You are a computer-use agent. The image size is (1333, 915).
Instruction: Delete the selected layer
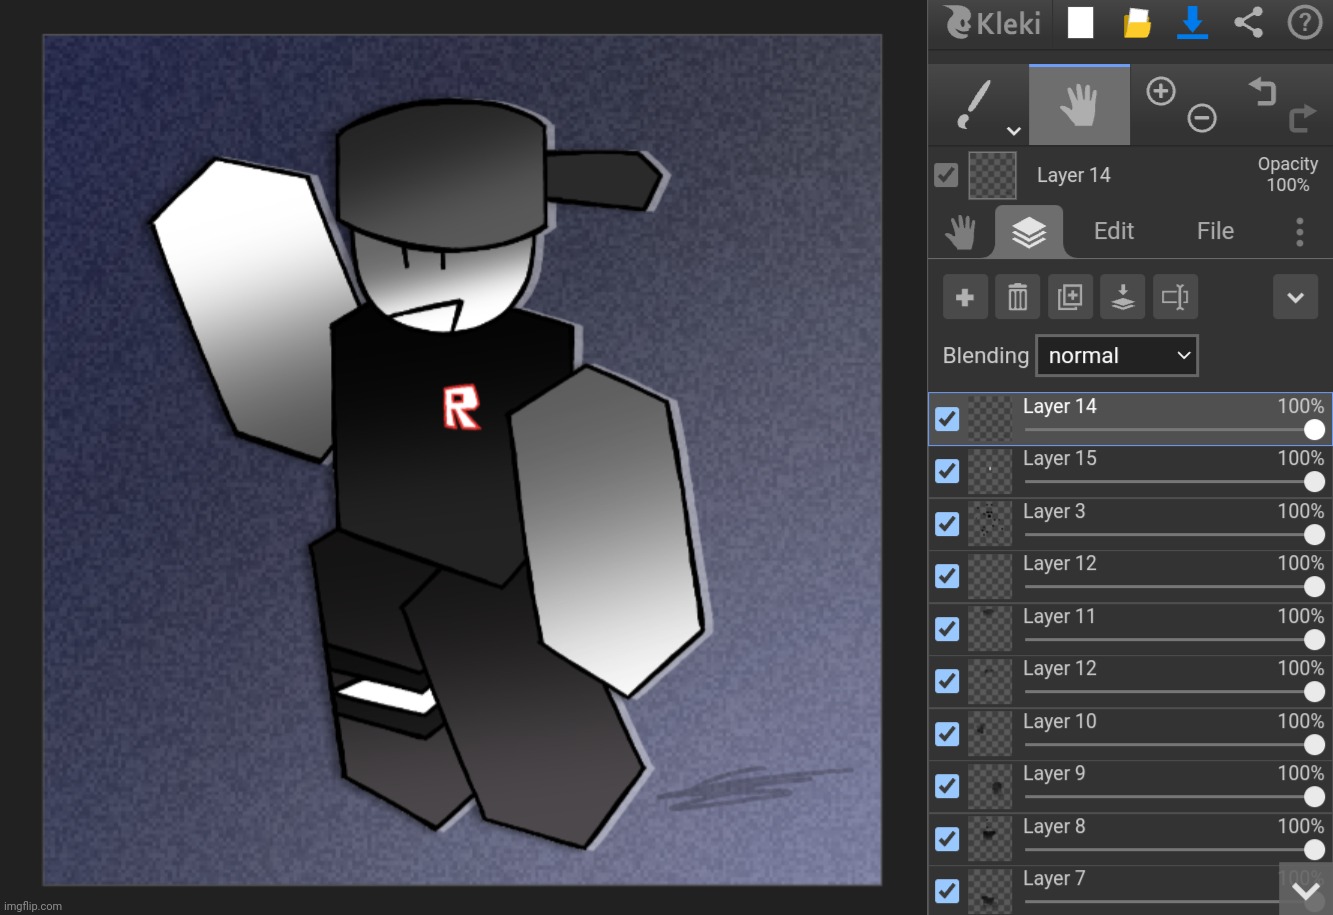(1017, 297)
